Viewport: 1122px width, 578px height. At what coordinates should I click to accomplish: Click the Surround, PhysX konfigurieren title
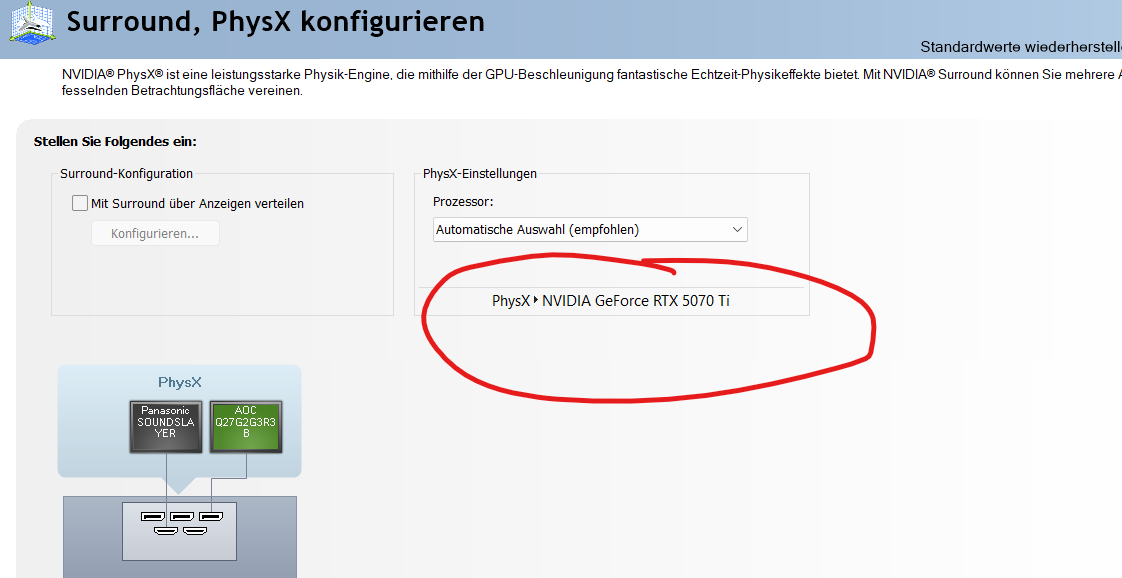[275, 21]
